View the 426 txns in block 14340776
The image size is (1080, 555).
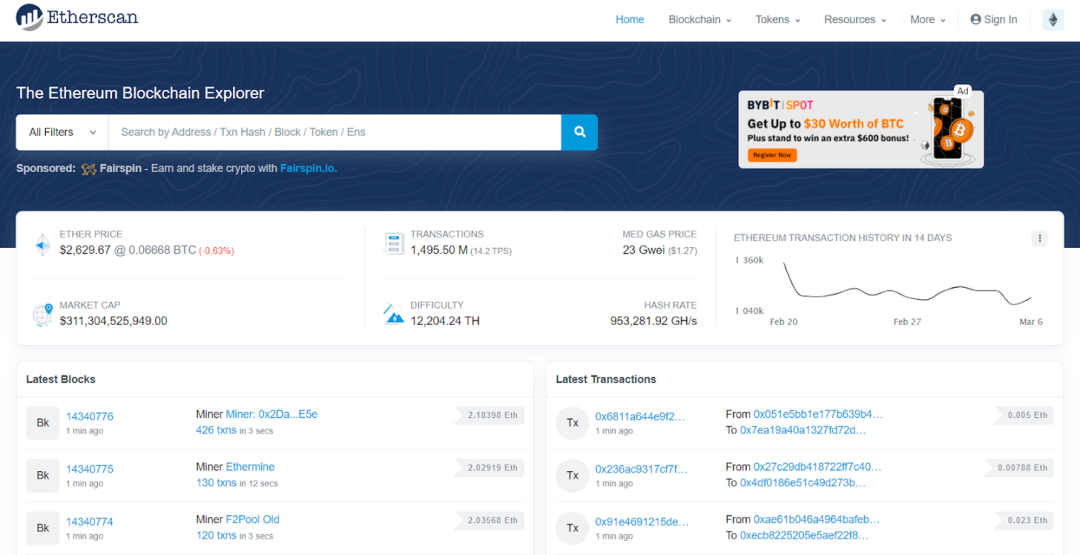click(216, 430)
